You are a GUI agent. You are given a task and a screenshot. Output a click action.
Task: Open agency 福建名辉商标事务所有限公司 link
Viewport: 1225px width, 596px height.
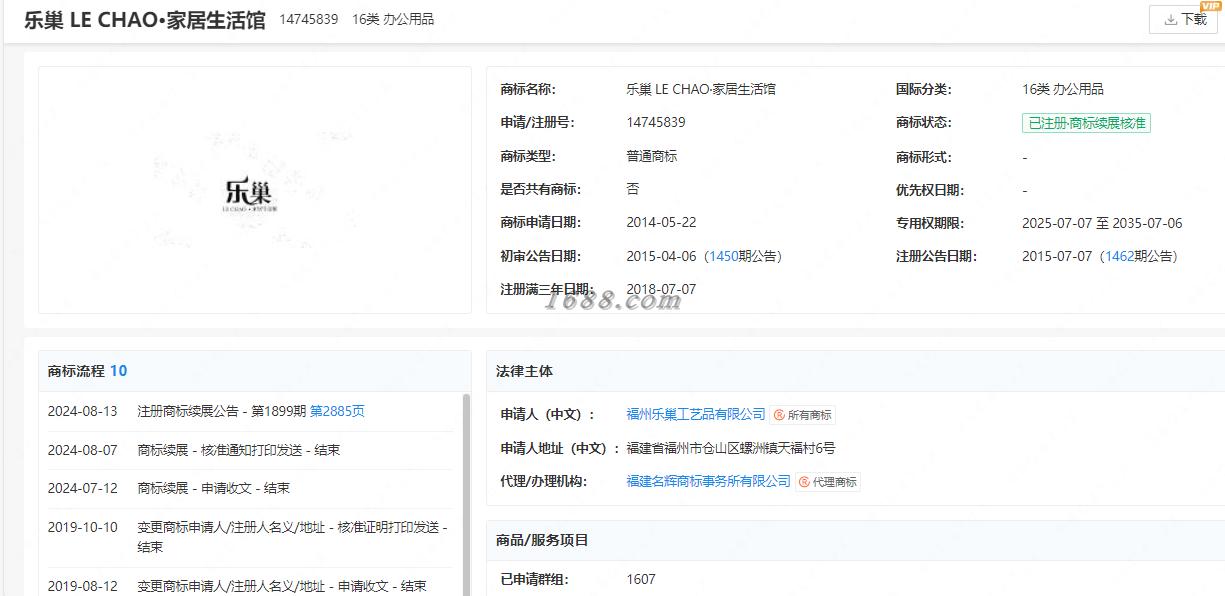(708, 481)
